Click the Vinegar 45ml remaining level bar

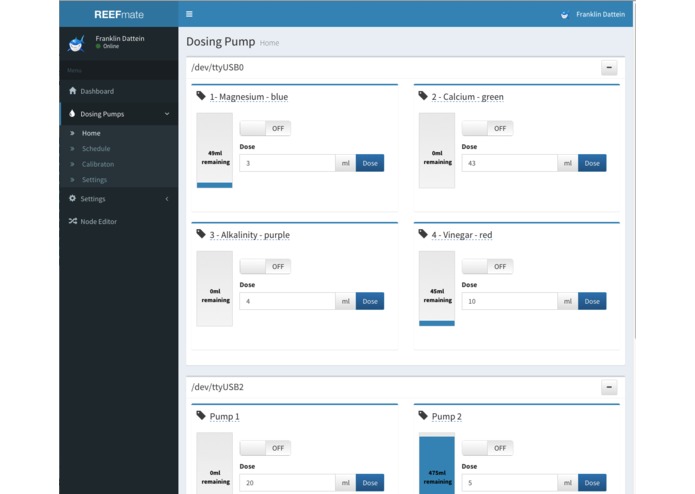[x=437, y=288]
